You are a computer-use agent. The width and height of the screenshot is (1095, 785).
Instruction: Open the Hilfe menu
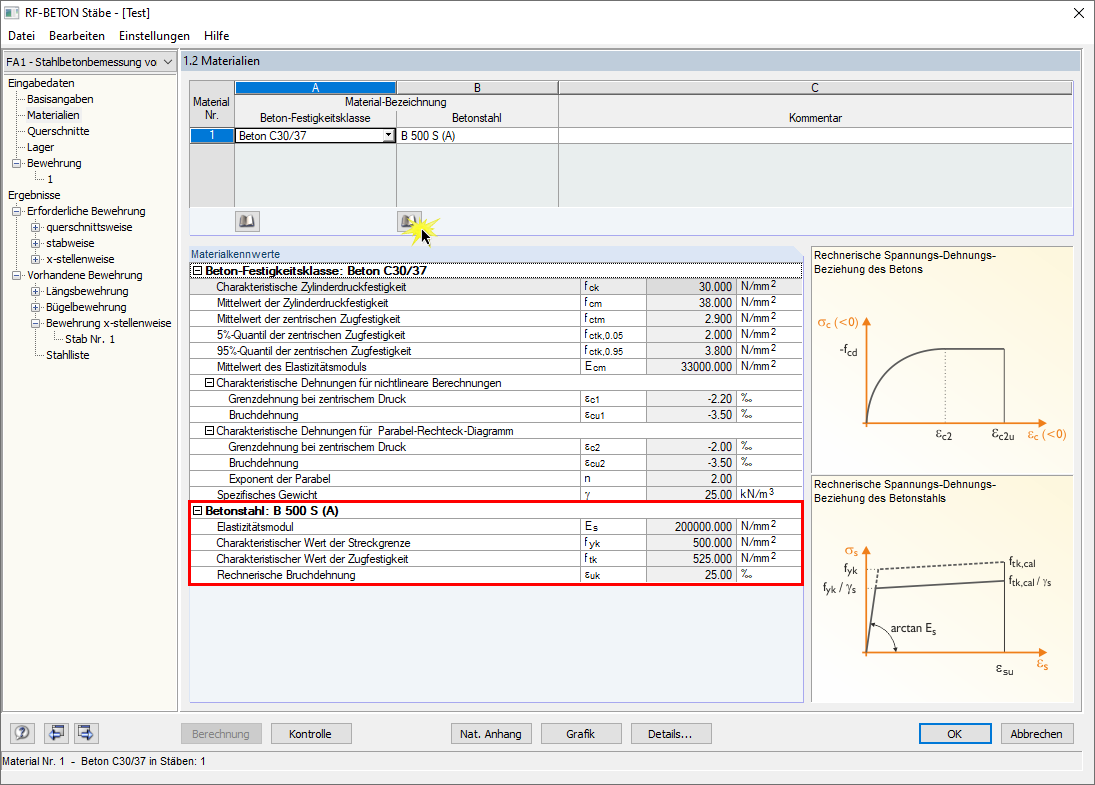point(216,36)
